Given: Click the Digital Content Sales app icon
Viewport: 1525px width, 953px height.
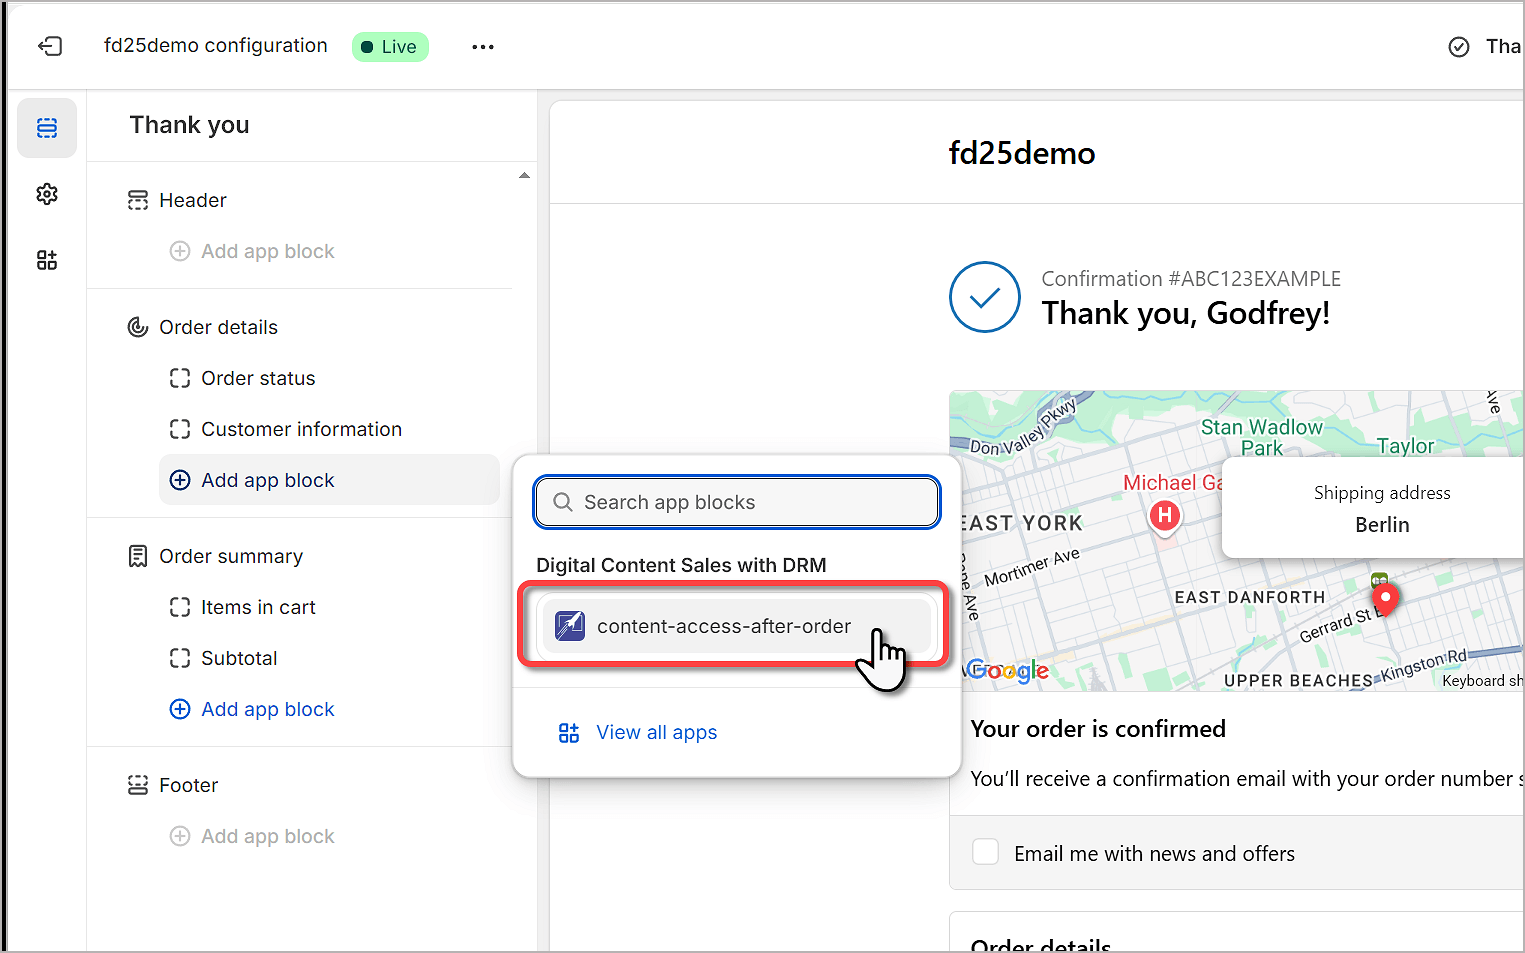Looking at the screenshot, I should (570, 626).
